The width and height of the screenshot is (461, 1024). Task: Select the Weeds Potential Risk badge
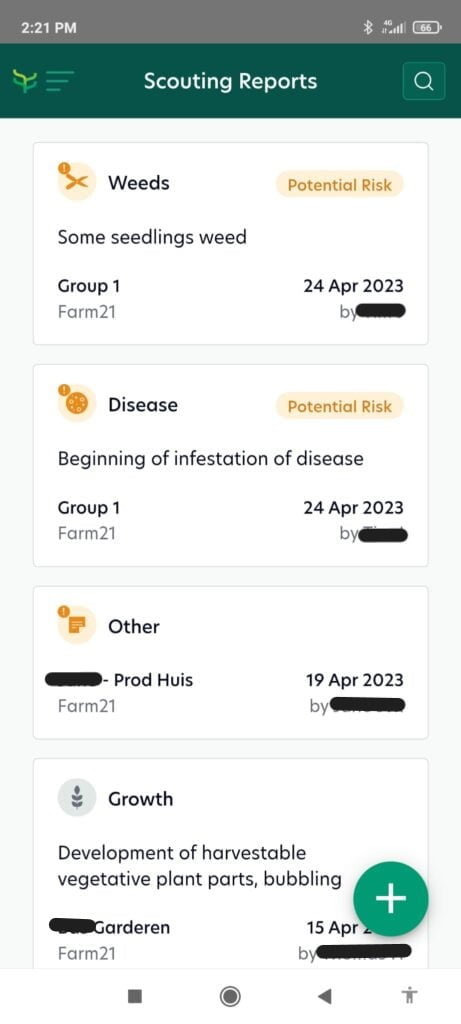pos(340,185)
